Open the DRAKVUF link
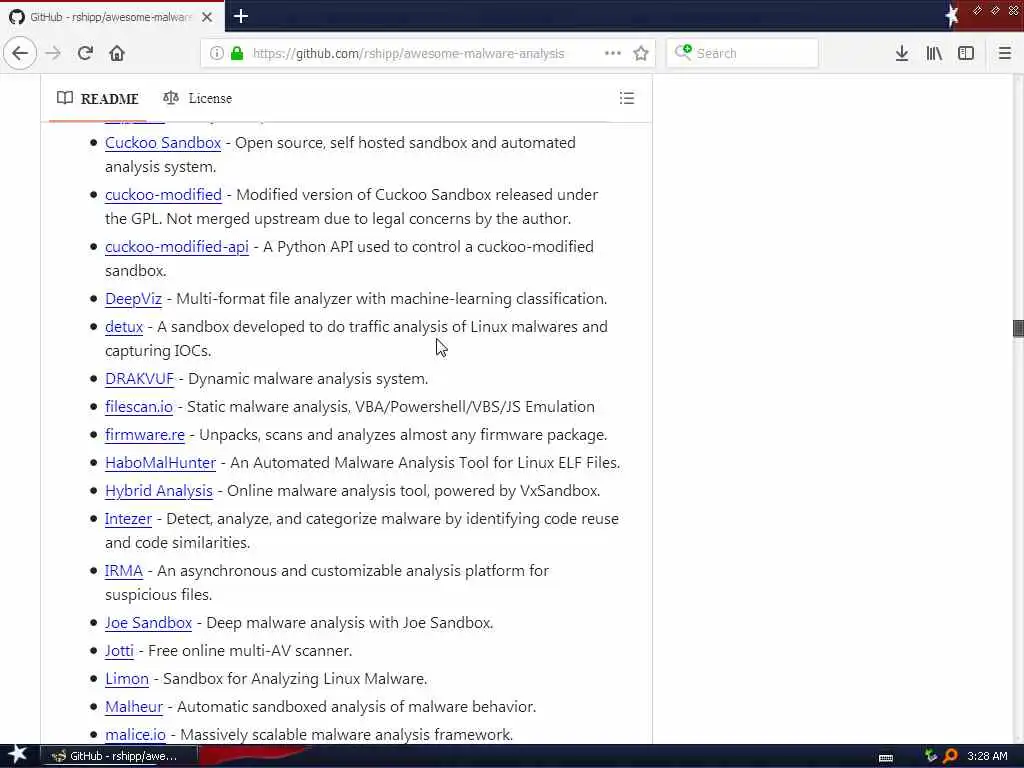This screenshot has width=1024, height=768. pos(139,379)
